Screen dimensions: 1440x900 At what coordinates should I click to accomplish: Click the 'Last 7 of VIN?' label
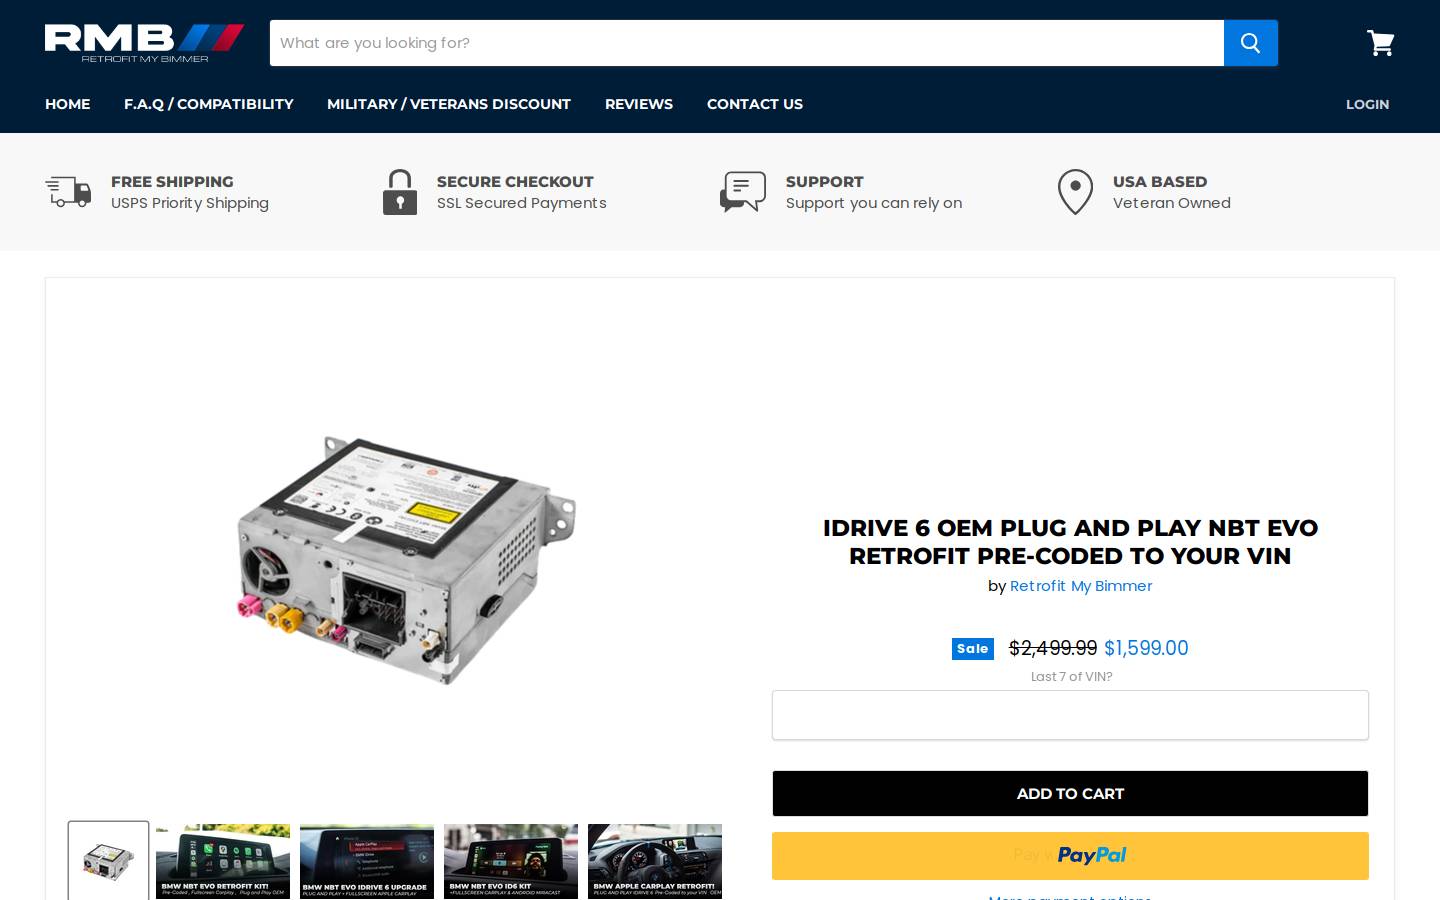coord(1072,677)
